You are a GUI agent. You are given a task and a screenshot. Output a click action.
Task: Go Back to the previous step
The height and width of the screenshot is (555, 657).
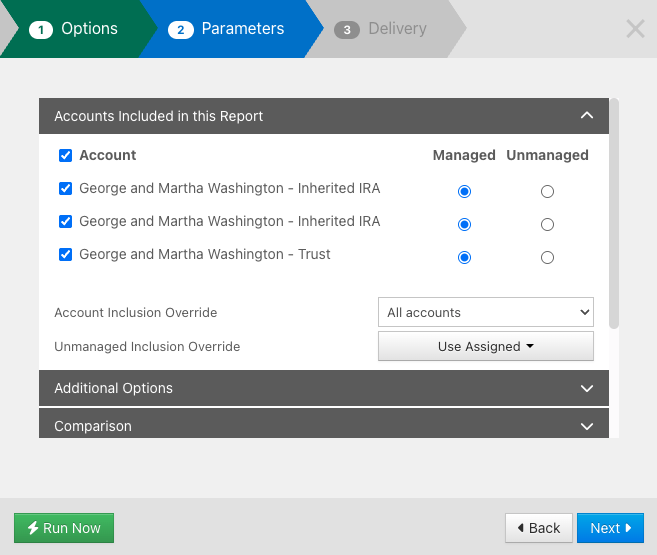click(538, 528)
